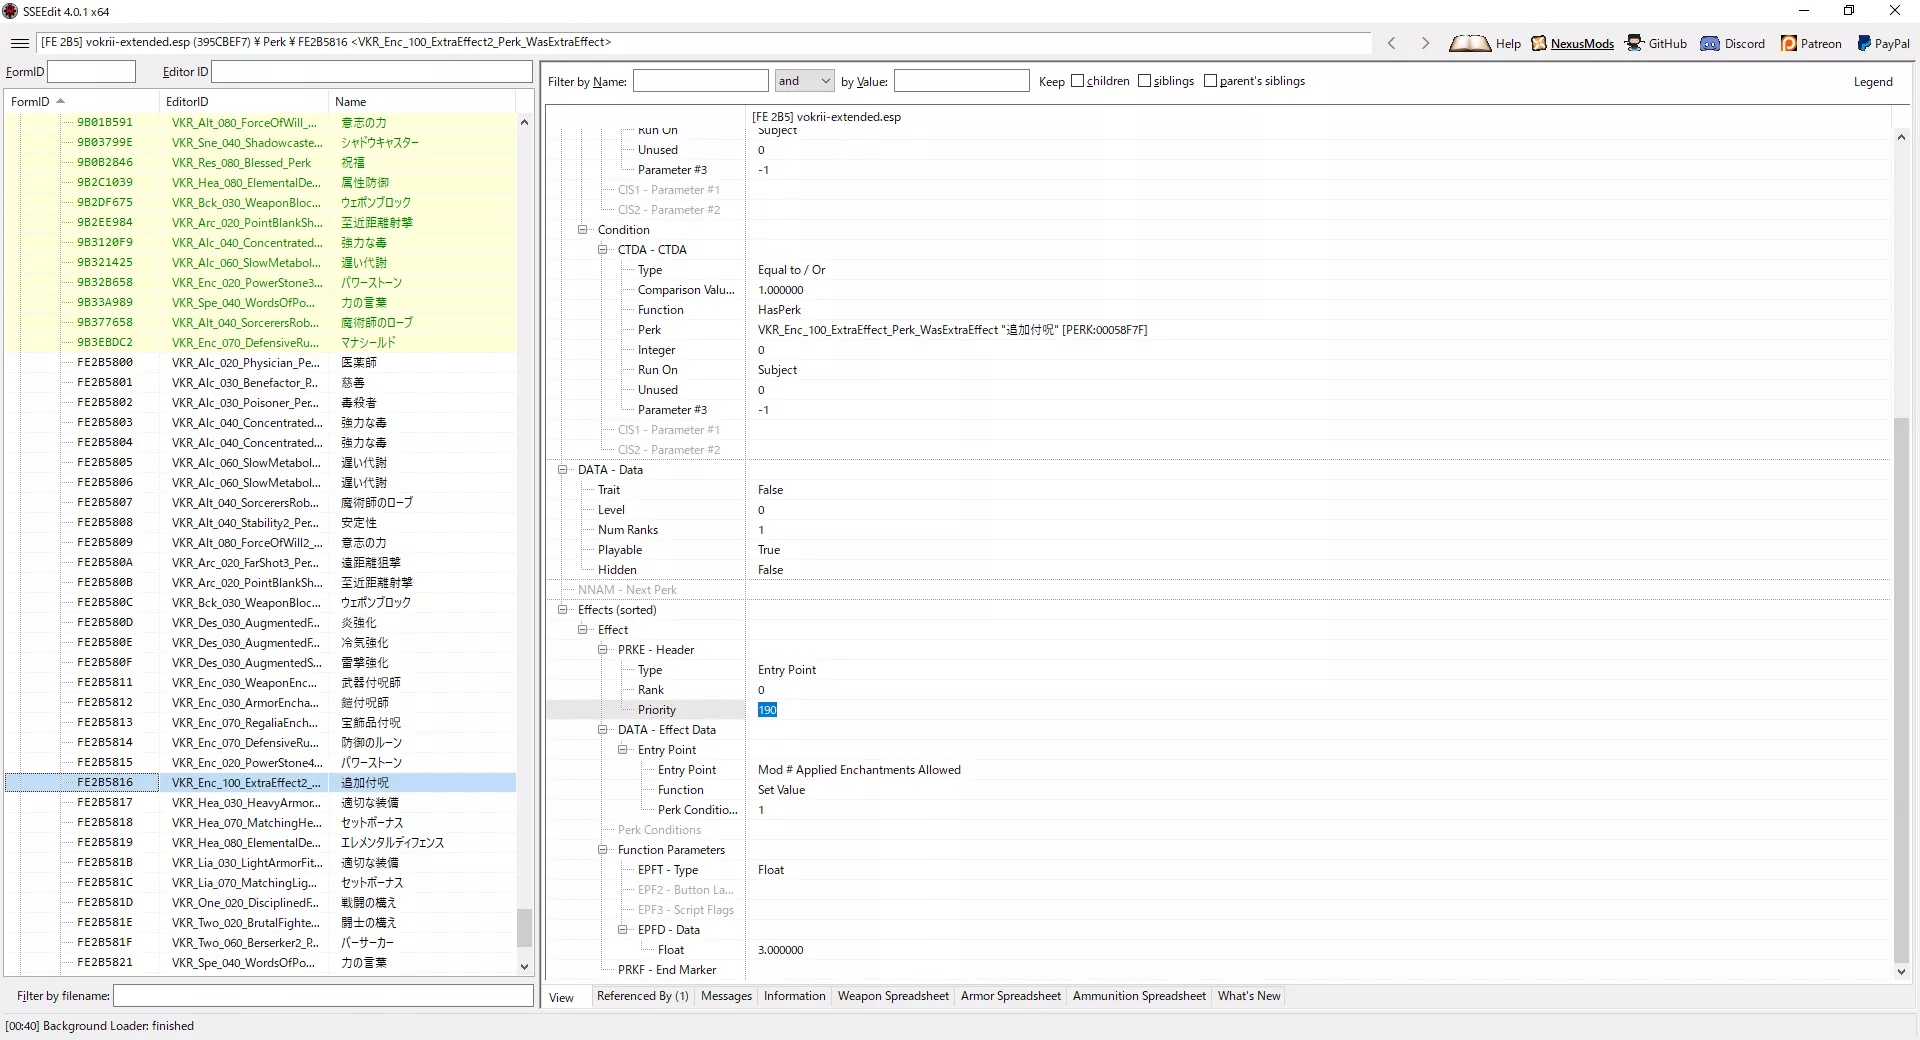This screenshot has width=1920, height=1040.
Task: Click the Editor ID input field
Action: click(x=372, y=72)
